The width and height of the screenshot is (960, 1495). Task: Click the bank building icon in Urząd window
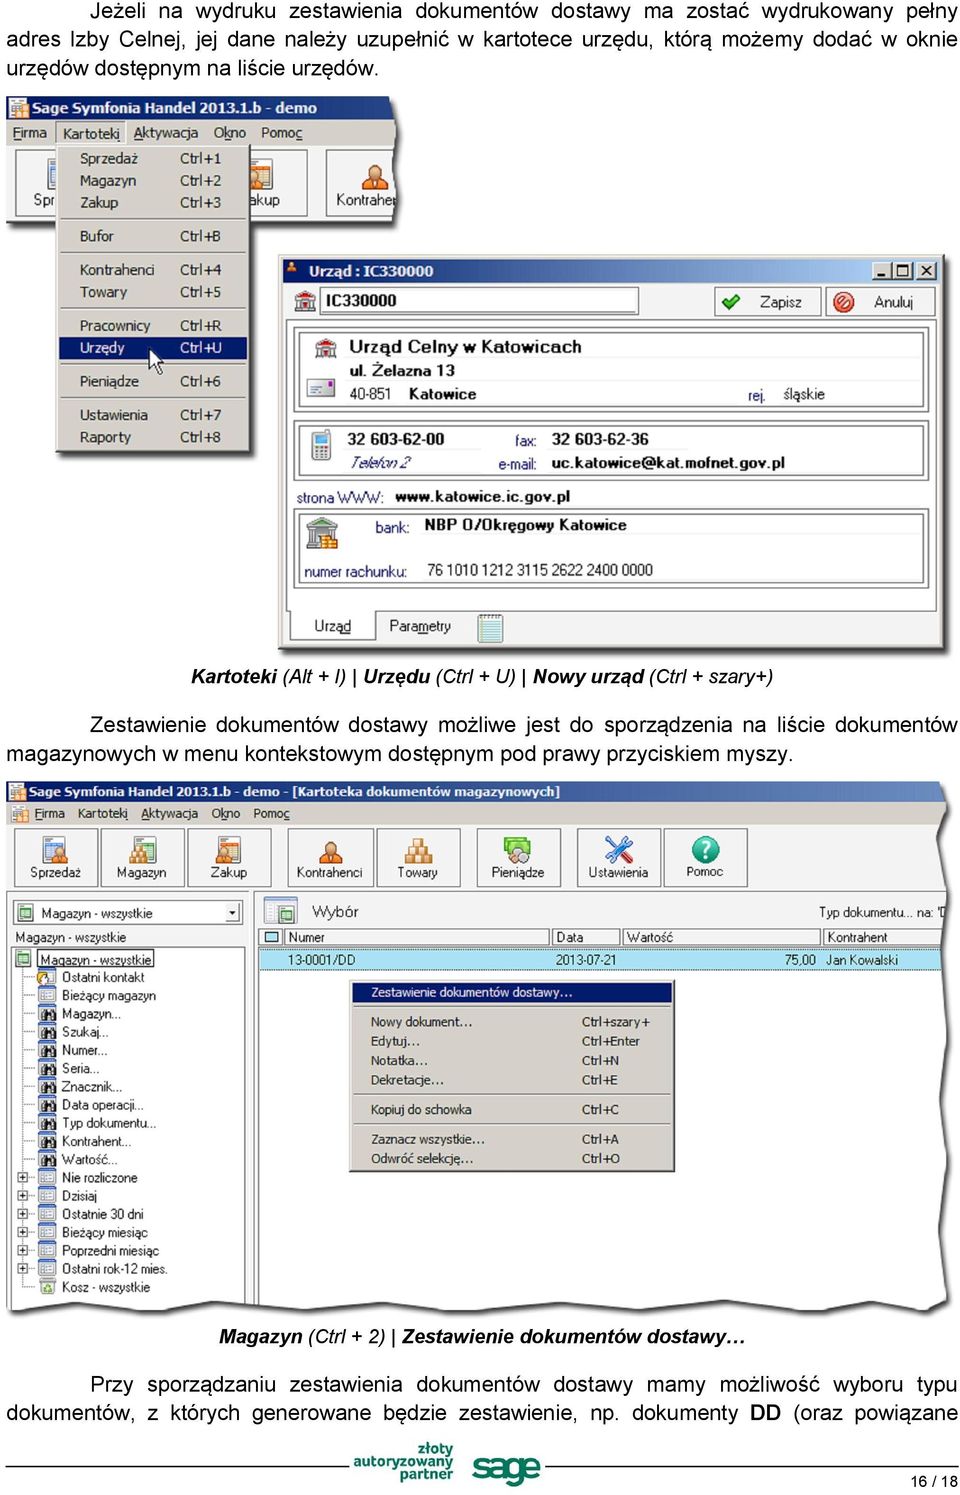tap(322, 534)
